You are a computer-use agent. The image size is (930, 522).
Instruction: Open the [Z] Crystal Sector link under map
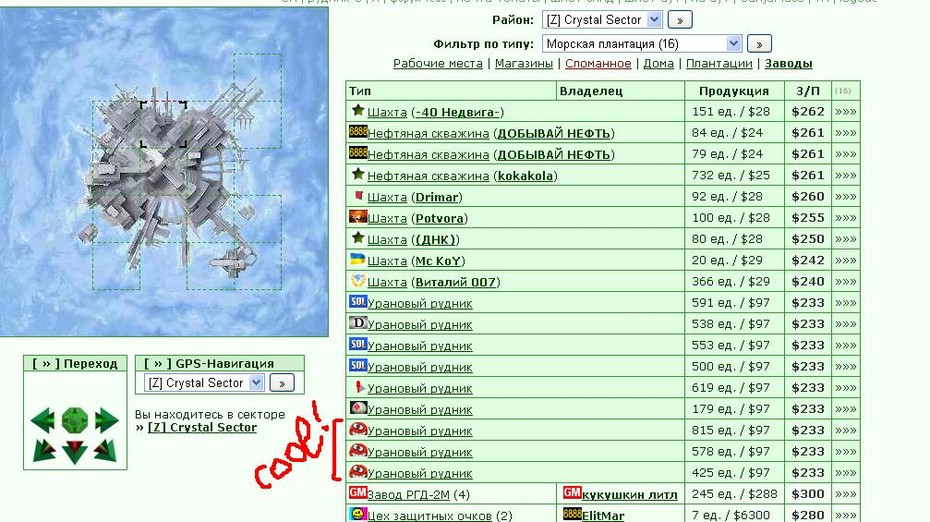[202, 427]
